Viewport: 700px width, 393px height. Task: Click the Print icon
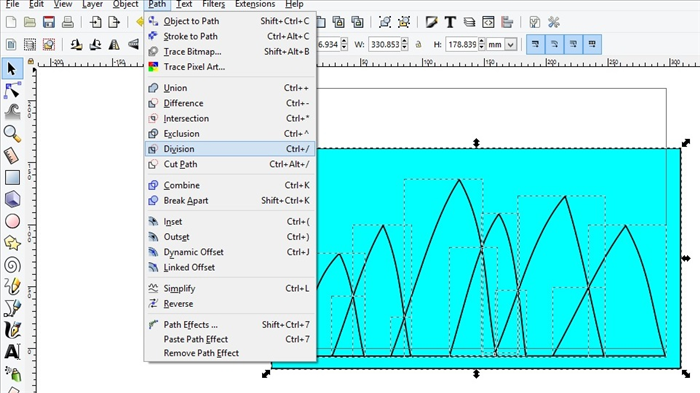click(67, 22)
